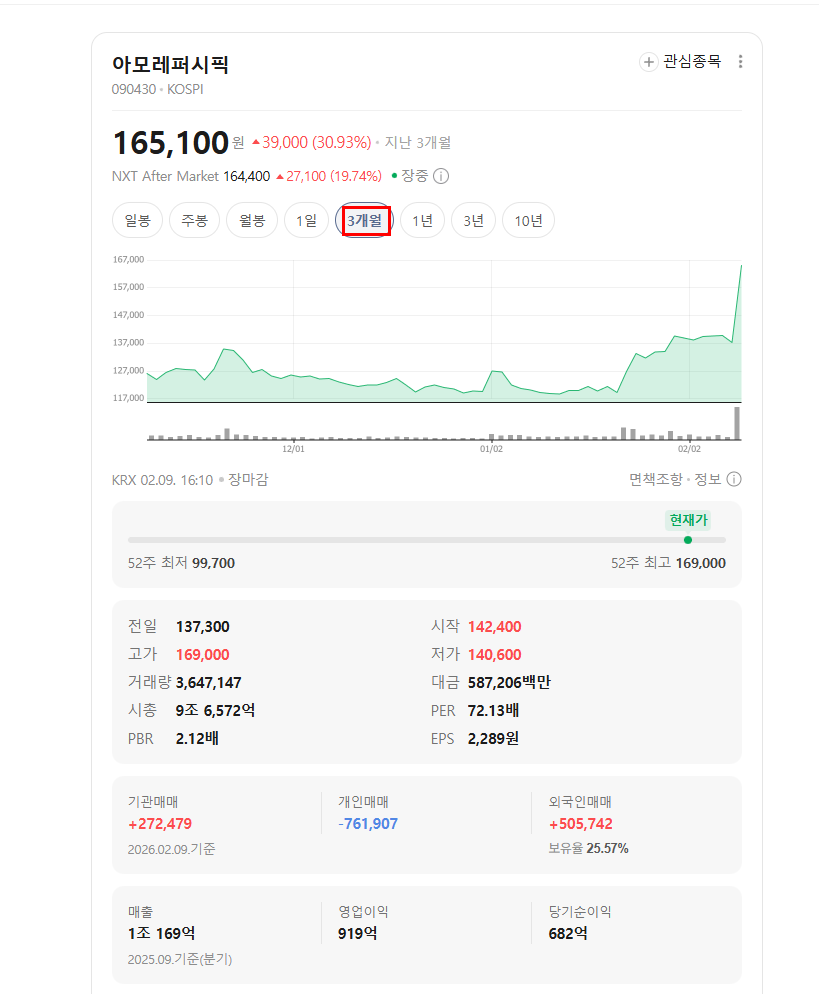The image size is (819, 994).
Task: Click the PBR 2.12배 value
Action: (197, 739)
